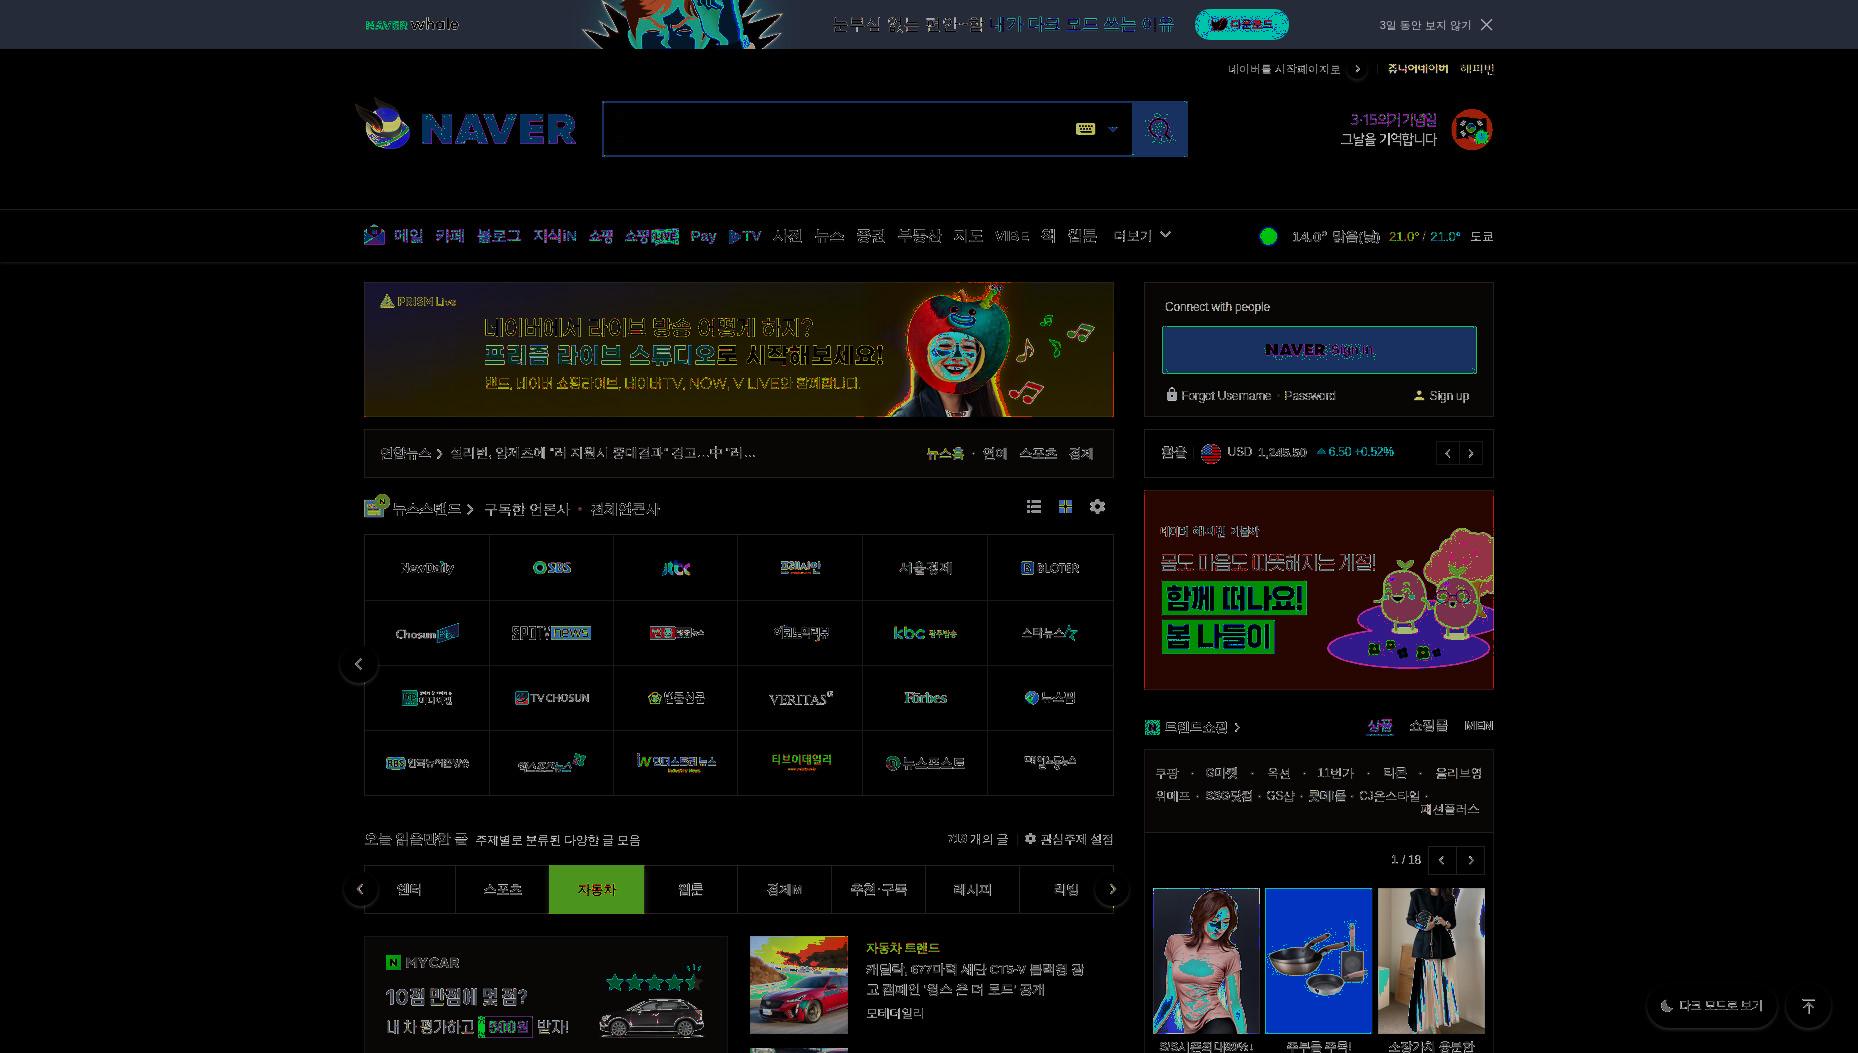The height and width of the screenshot is (1053, 1858).
Task: Open the Pay navigation link
Action: pyautogui.click(x=703, y=236)
